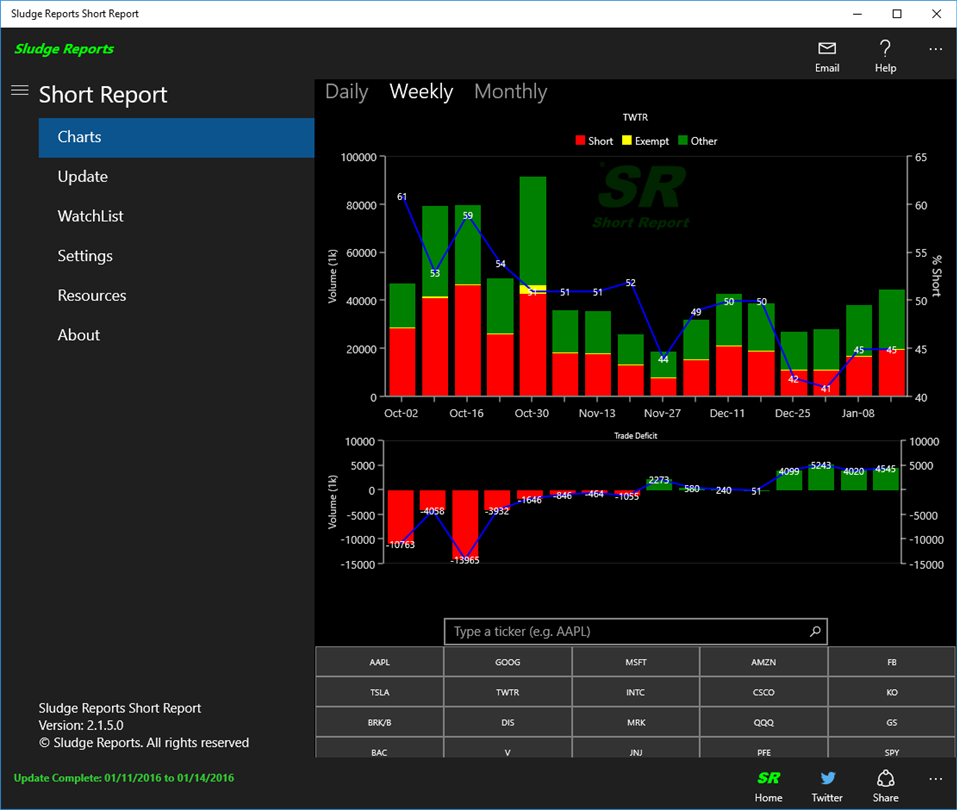Select the Weekly tab
This screenshot has width=957, height=810.
pyautogui.click(x=421, y=92)
